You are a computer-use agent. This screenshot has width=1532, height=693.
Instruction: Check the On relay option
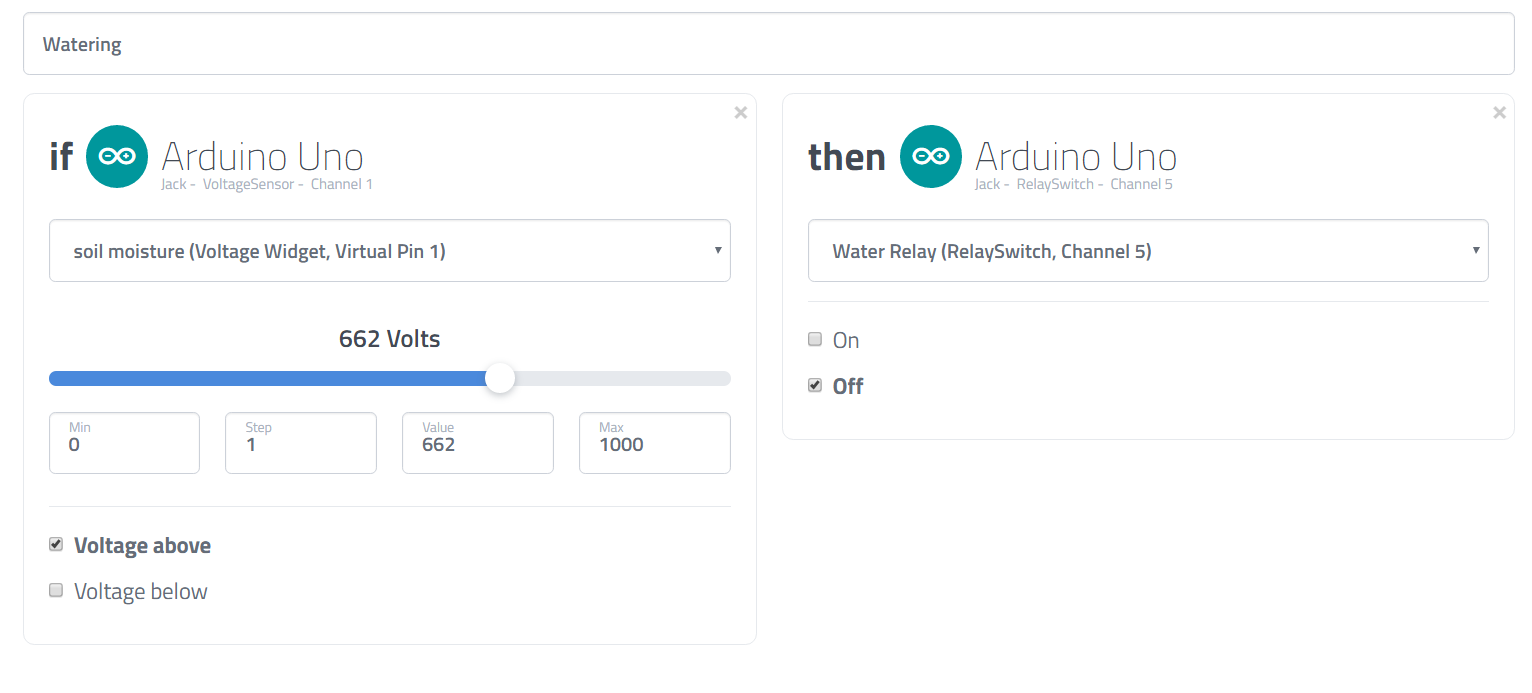[815, 339]
